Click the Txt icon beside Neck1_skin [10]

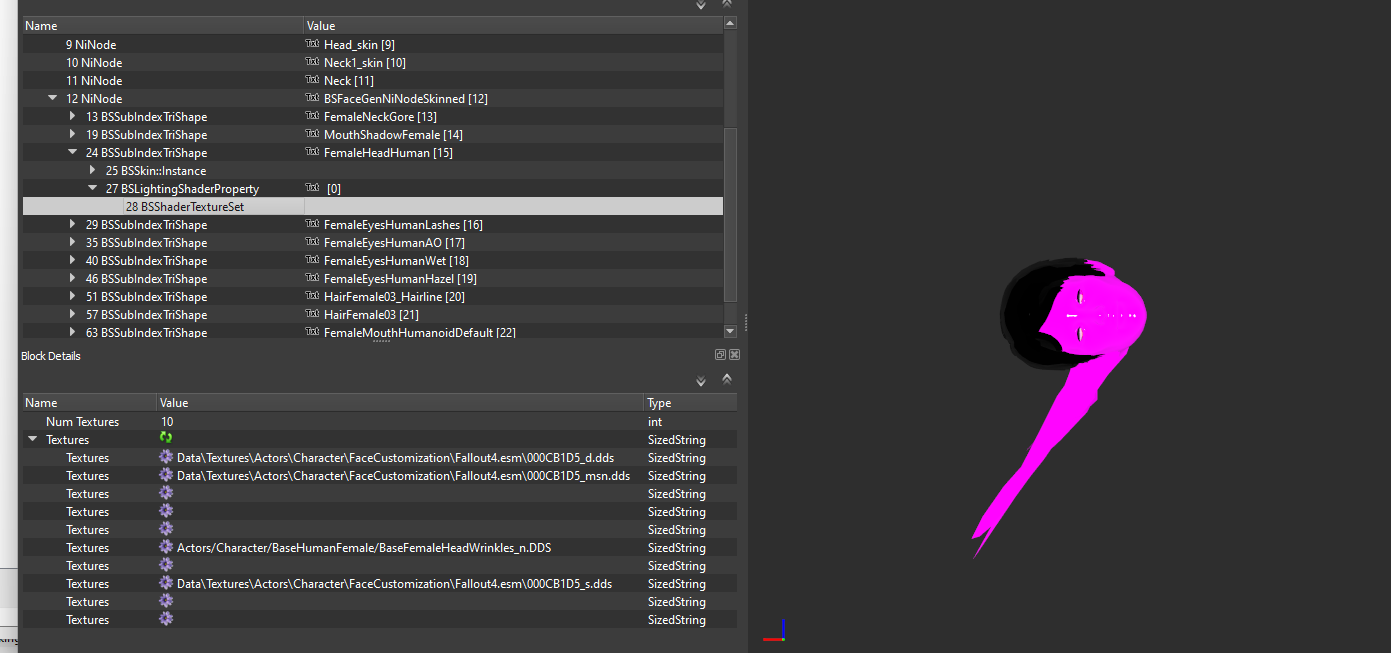[312, 62]
